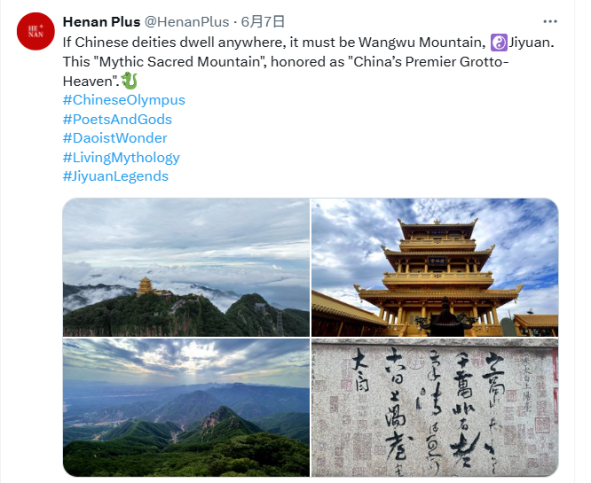591x483 pixels.
Task: Click the yin-yang emoji before Jiyuan
Action: [x=499, y=42]
